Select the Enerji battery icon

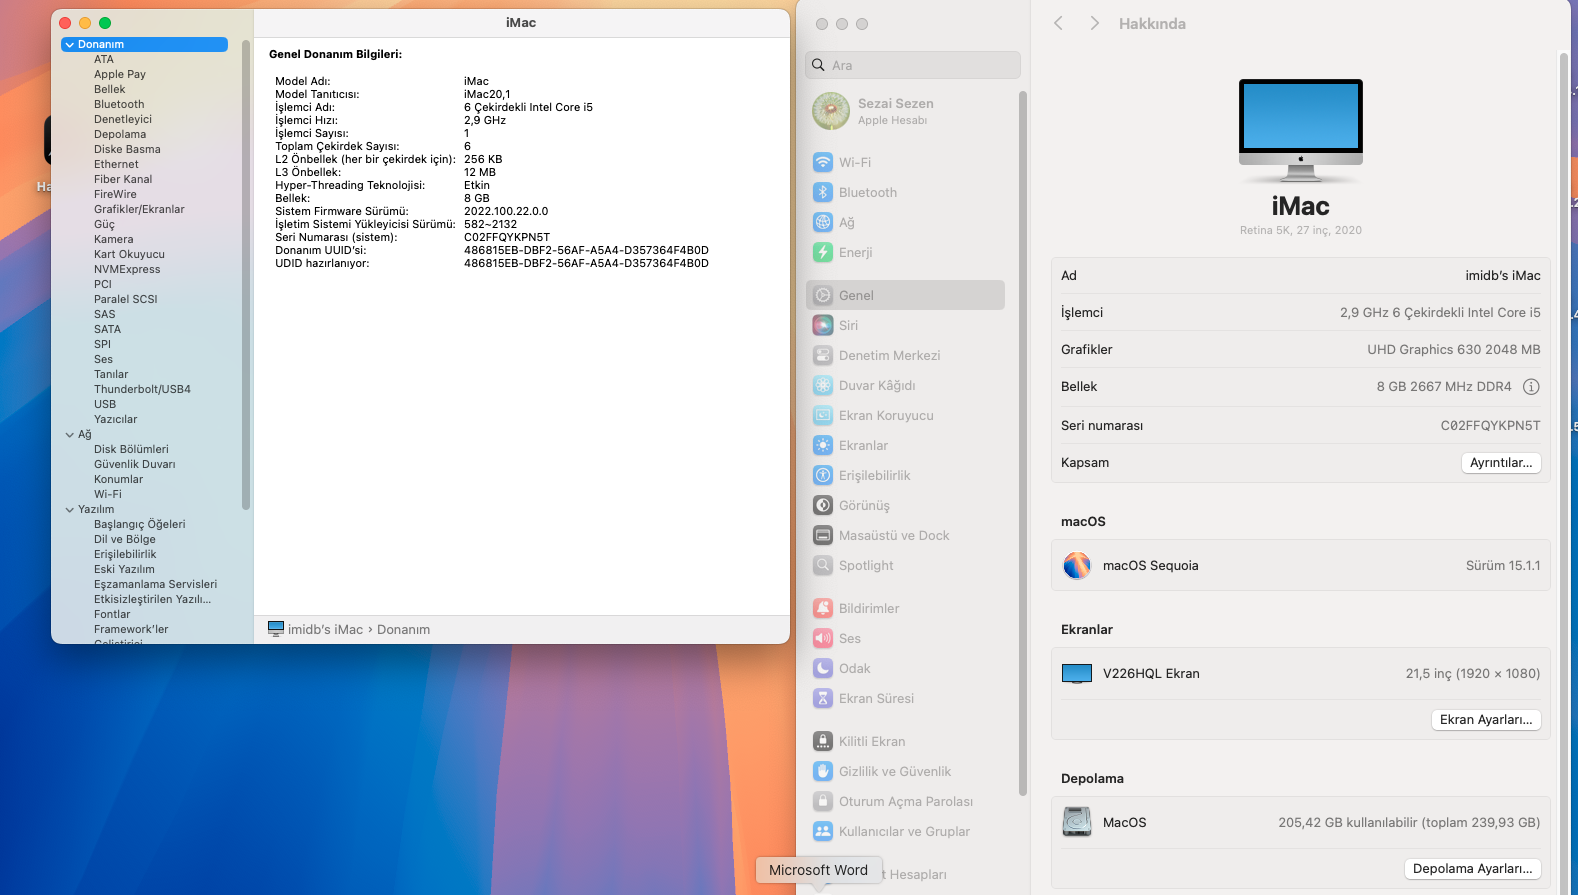pyautogui.click(x=822, y=252)
